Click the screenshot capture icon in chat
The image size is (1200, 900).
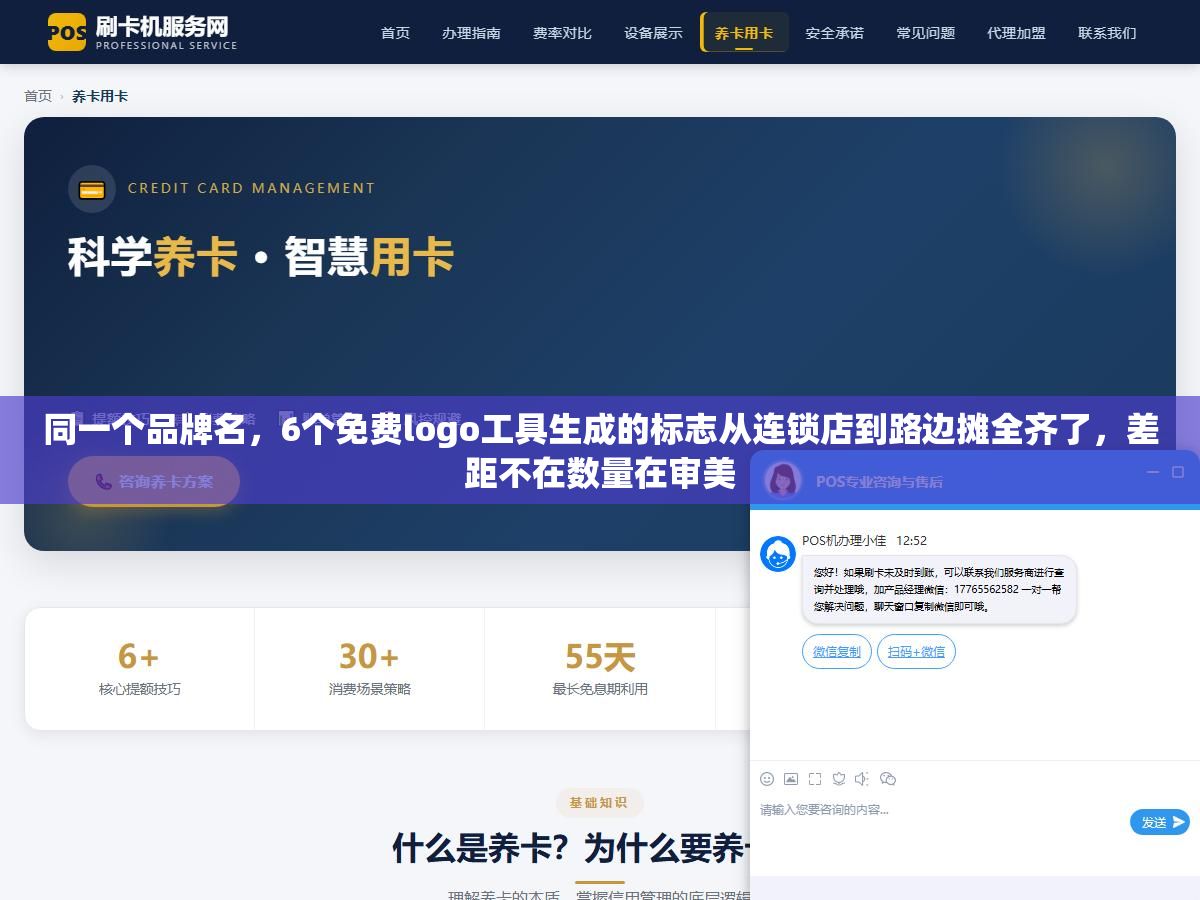[815, 779]
